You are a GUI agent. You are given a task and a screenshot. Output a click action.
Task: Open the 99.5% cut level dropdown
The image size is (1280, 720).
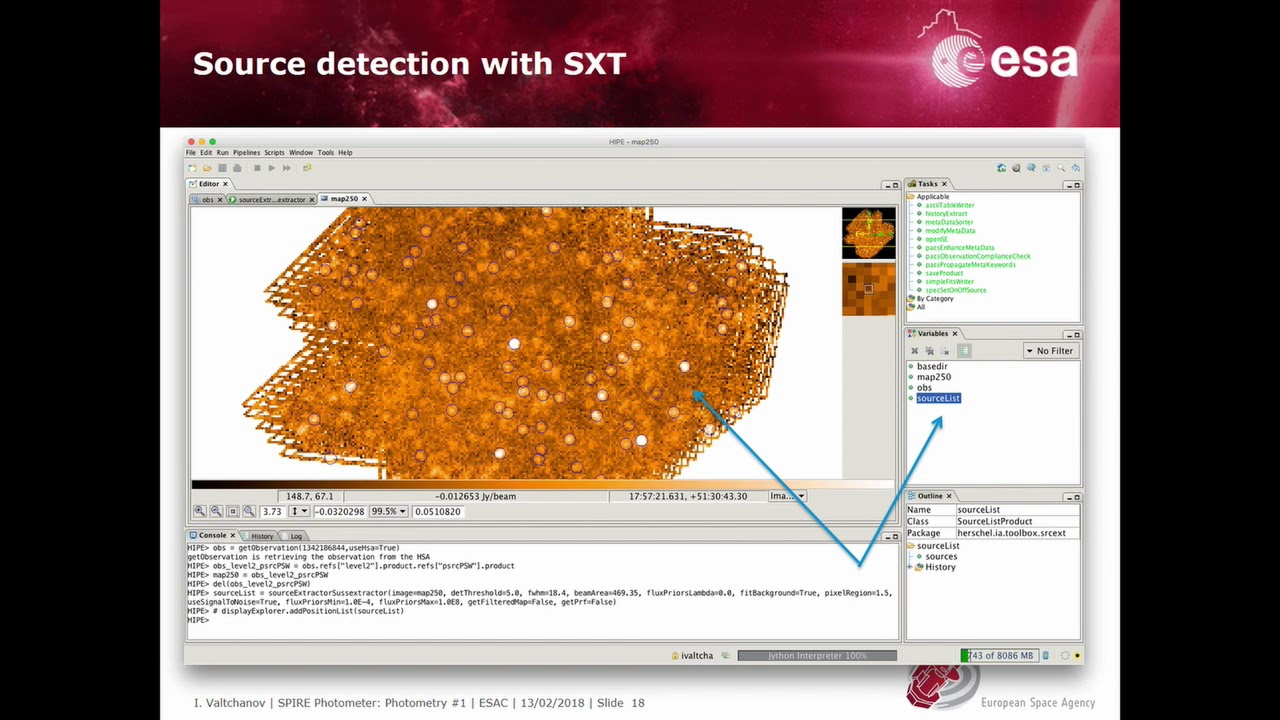(388, 511)
